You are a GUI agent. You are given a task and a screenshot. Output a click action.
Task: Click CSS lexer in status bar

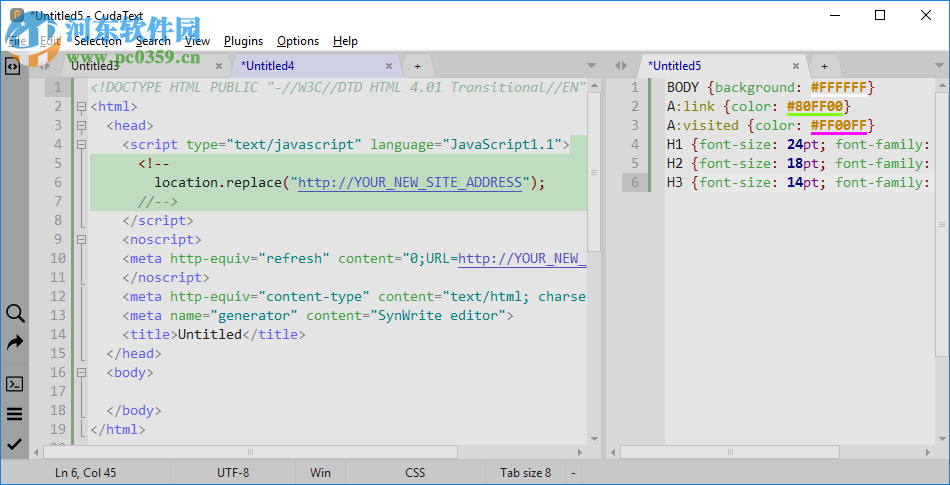point(416,473)
